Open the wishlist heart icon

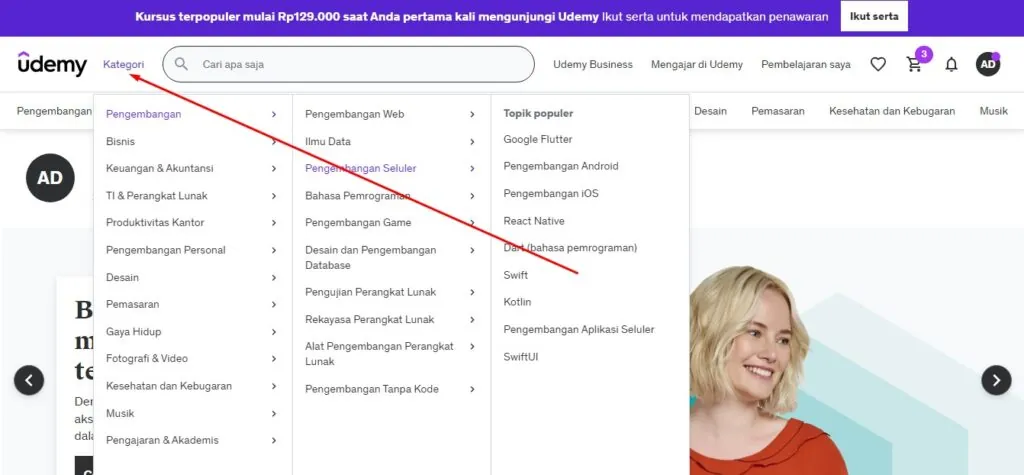click(878, 64)
